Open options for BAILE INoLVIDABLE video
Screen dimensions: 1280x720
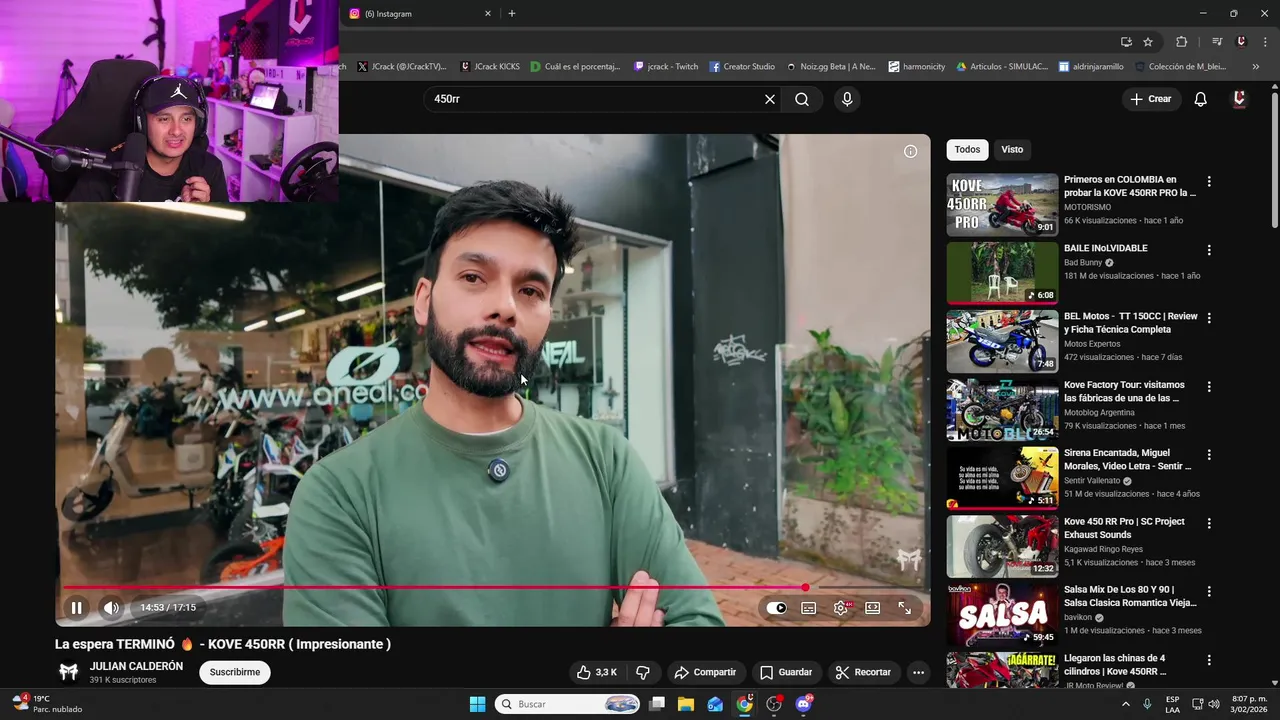(x=1209, y=250)
